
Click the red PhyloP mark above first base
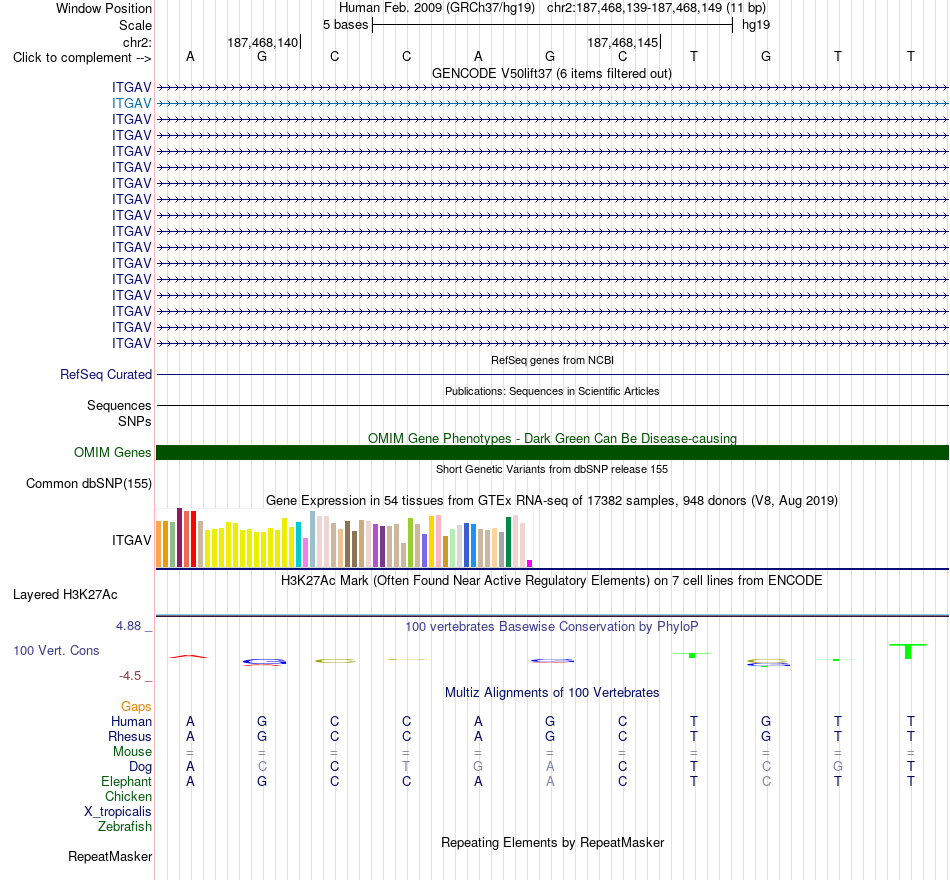click(x=189, y=656)
